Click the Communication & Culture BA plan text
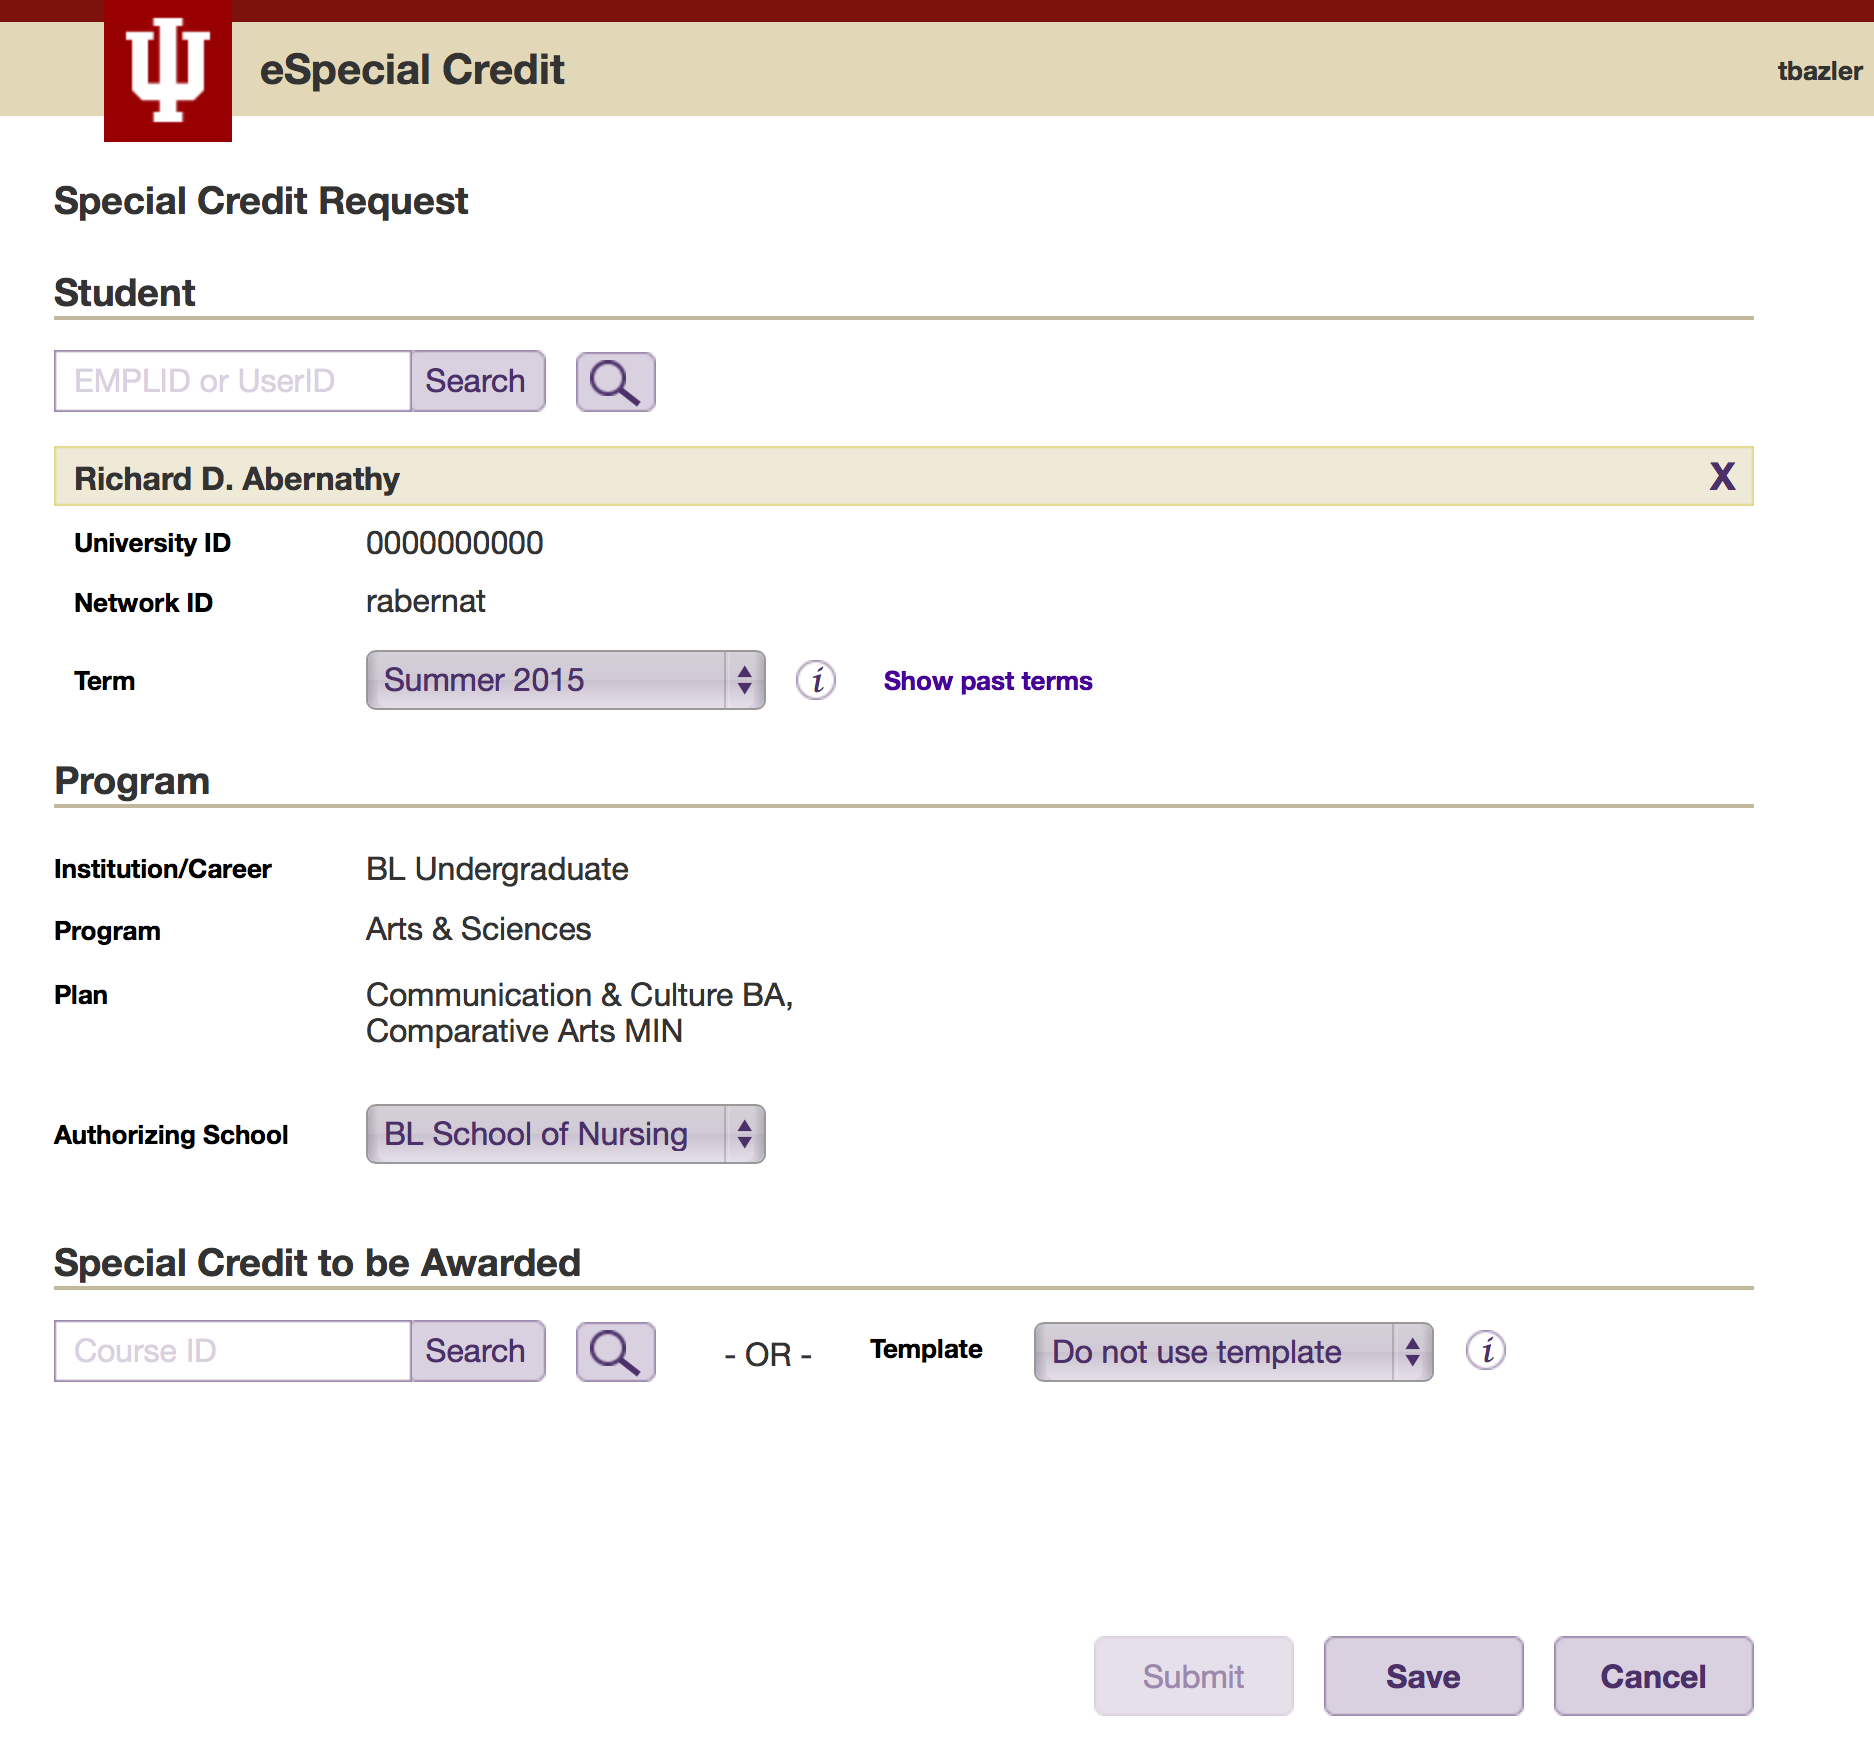This screenshot has height=1742, width=1874. click(579, 995)
